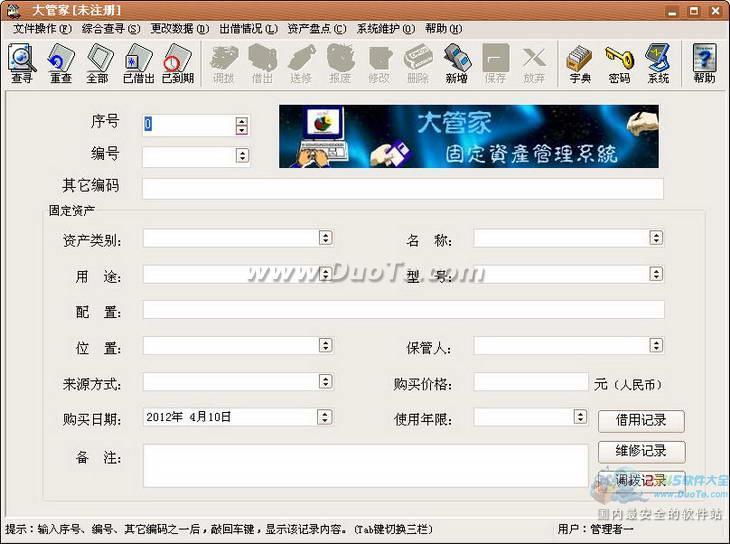Open the 帮助(H) menu
Viewport: 730px width, 544px height.
coord(444,29)
